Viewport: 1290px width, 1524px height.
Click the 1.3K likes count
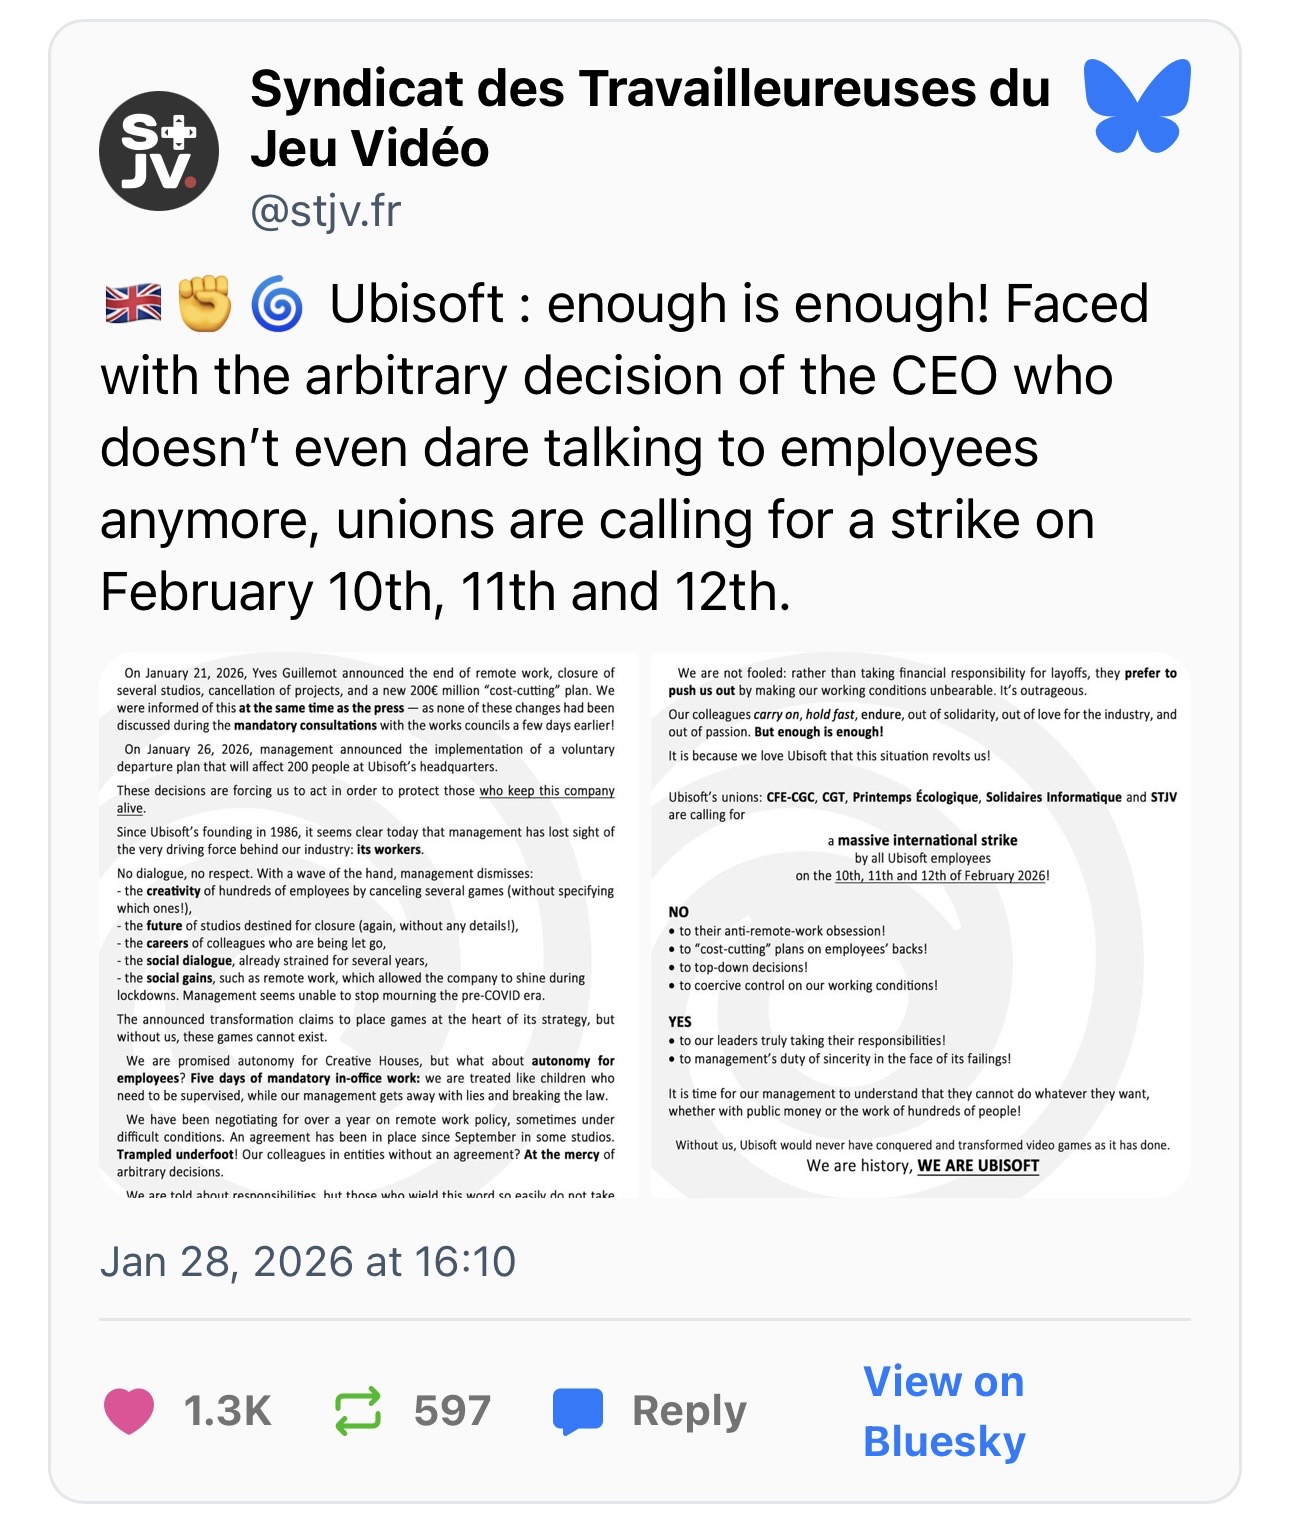tap(227, 1411)
